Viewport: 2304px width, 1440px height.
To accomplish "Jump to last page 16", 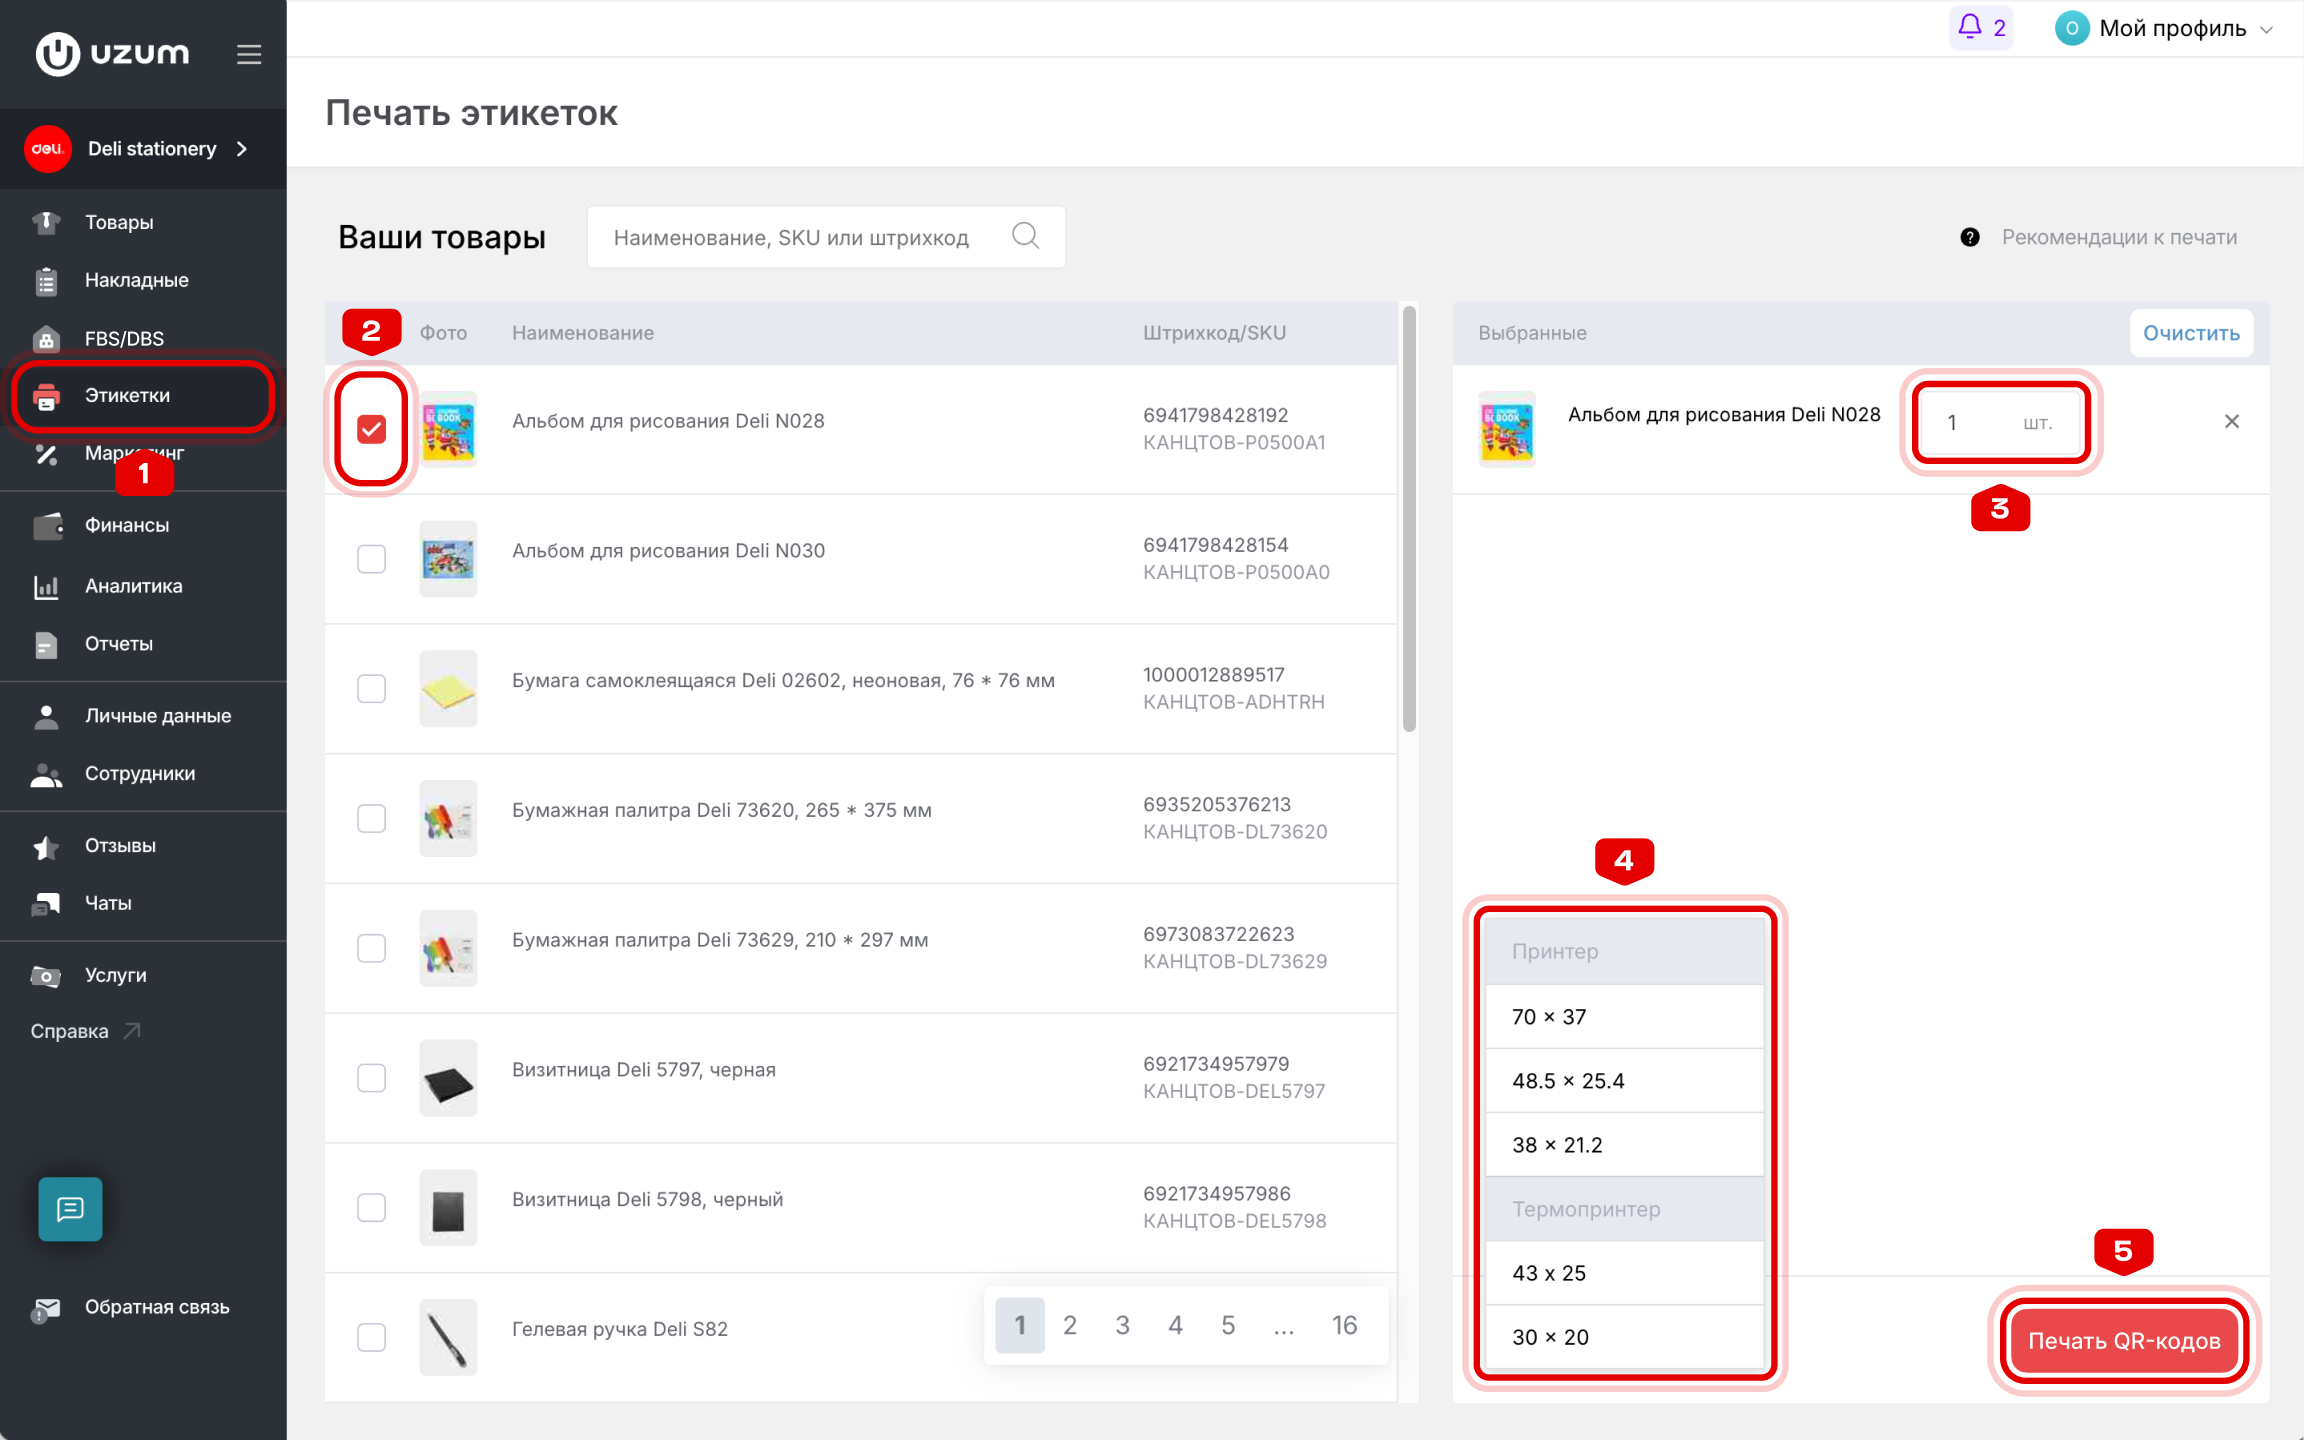I will tap(1344, 1326).
